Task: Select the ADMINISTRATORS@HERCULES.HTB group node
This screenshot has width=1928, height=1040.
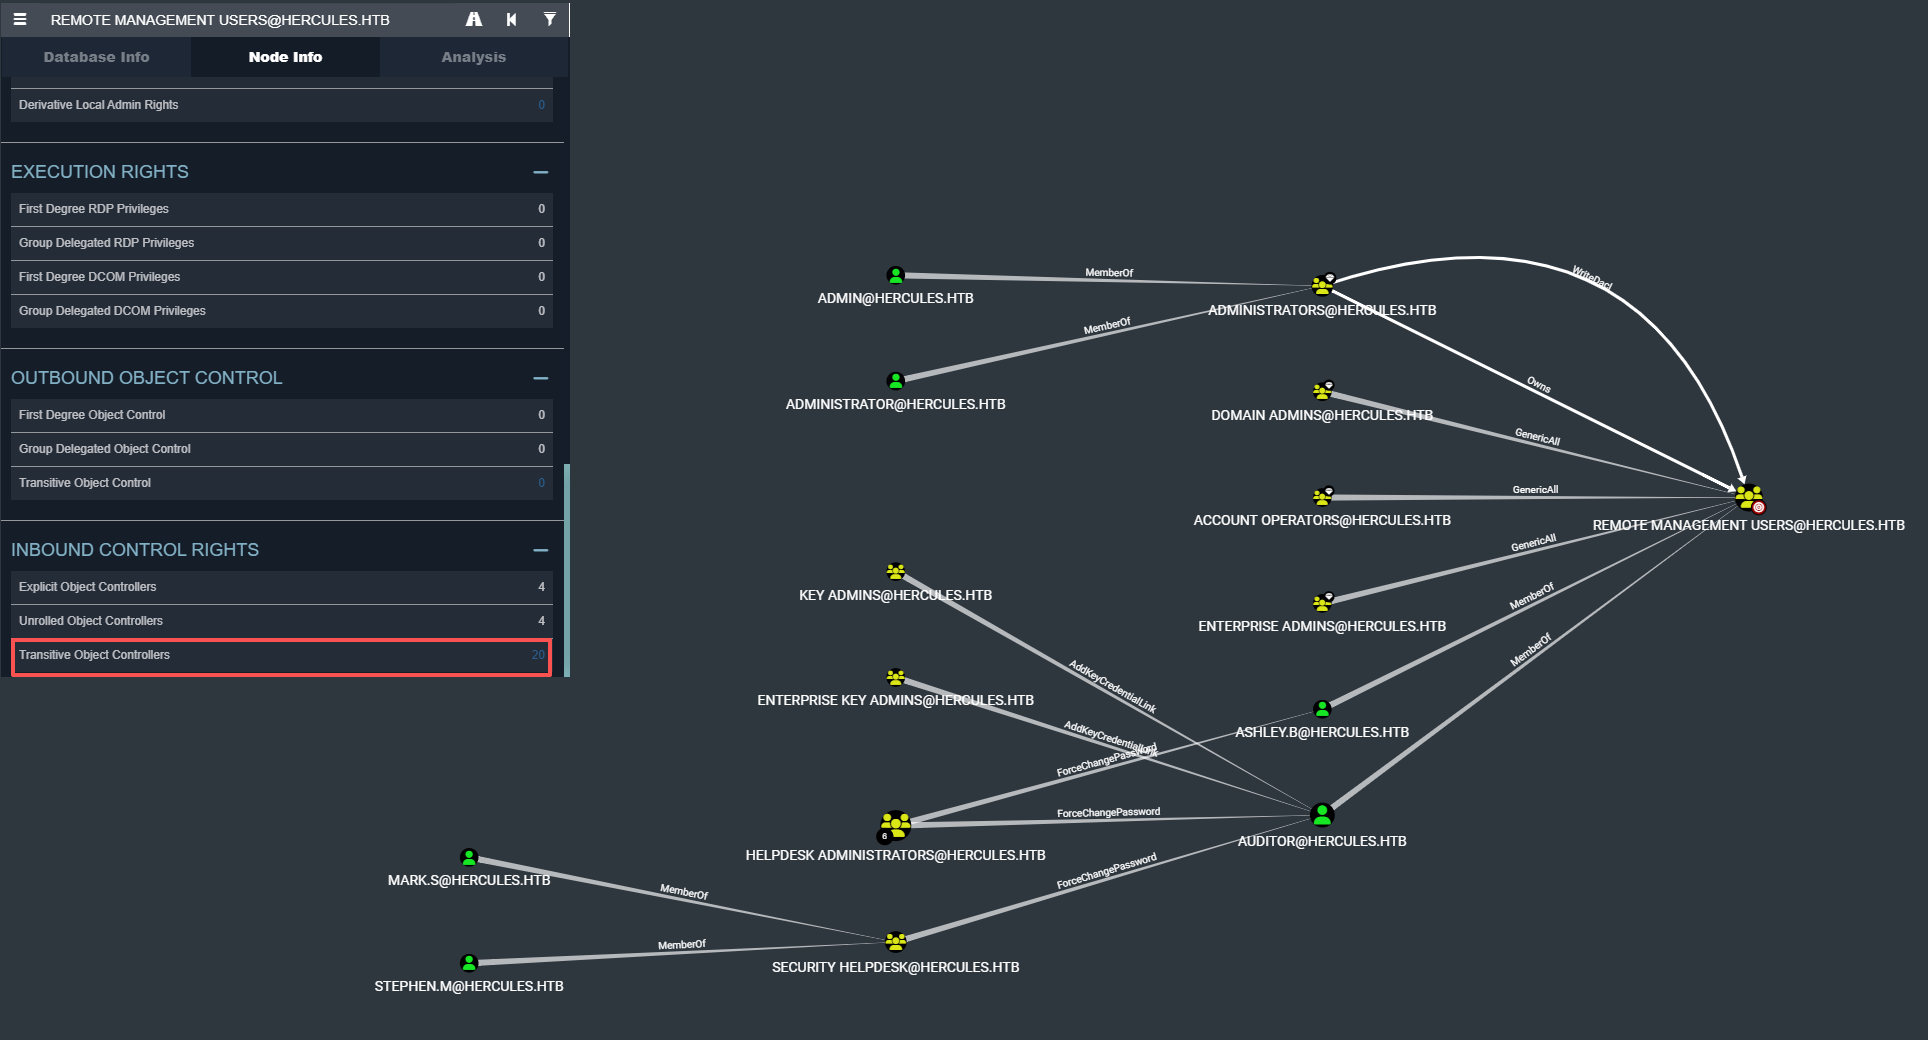Action: pyautogui.click(x=1322, y=286)
